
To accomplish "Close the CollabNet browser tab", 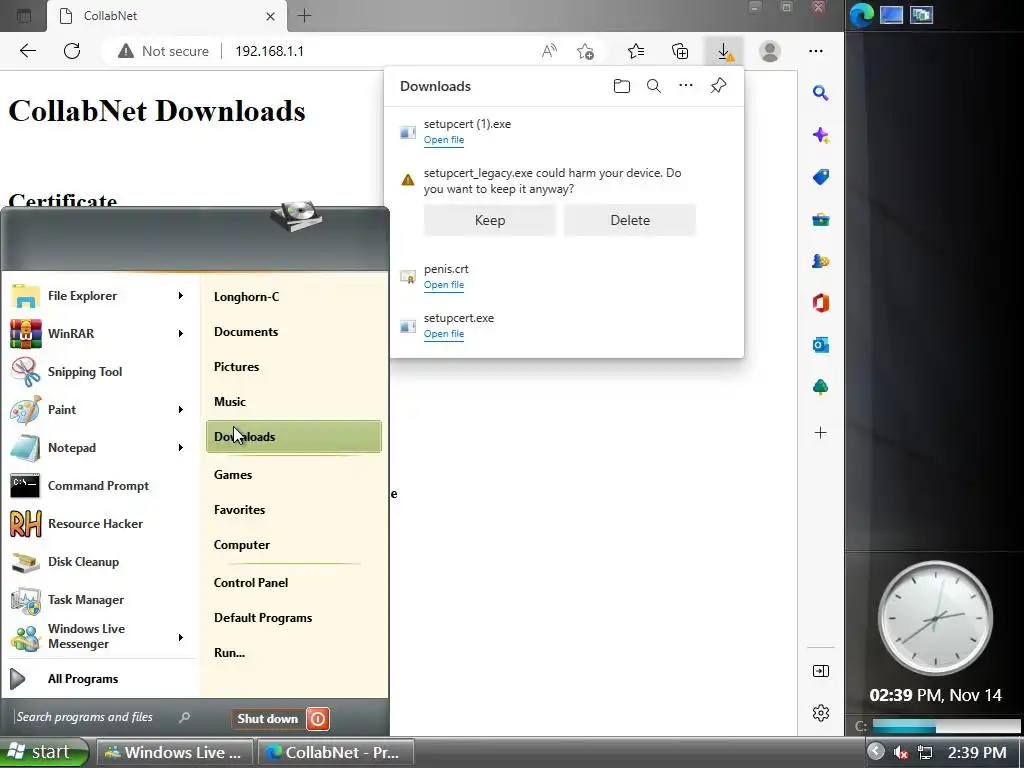I will pyautogui.click(x=270, y=16).
